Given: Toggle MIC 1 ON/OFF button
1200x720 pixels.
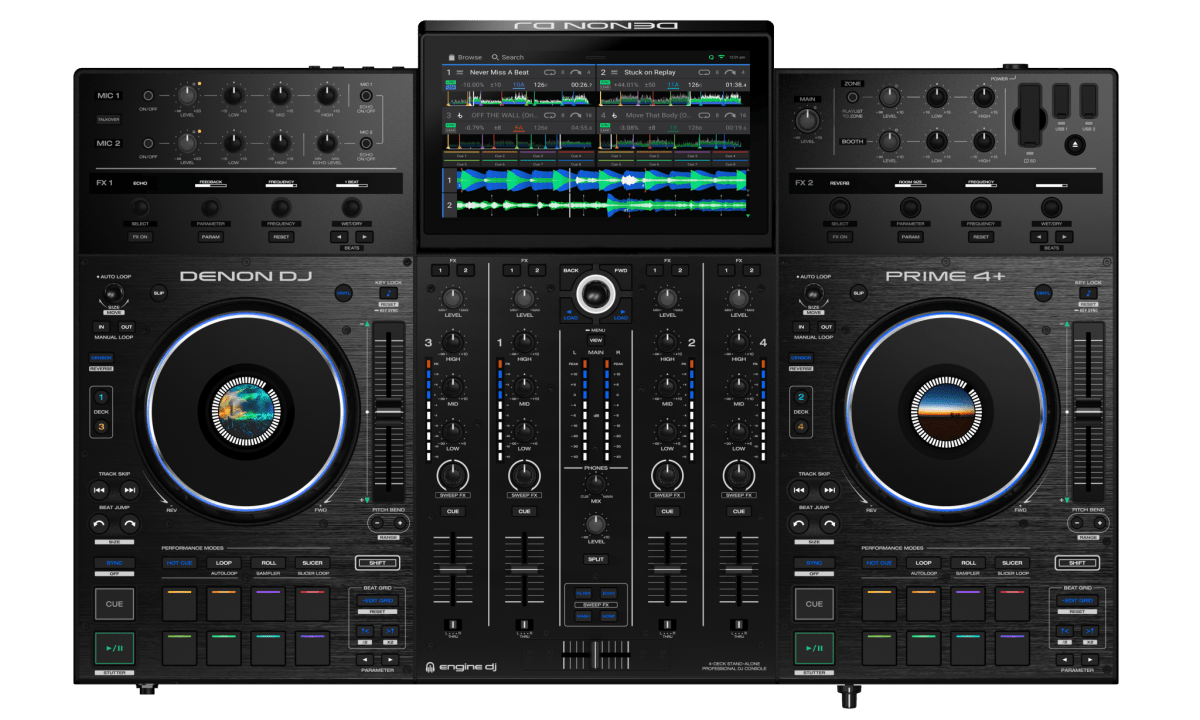Looking at the screenshot, I should 148,94.
